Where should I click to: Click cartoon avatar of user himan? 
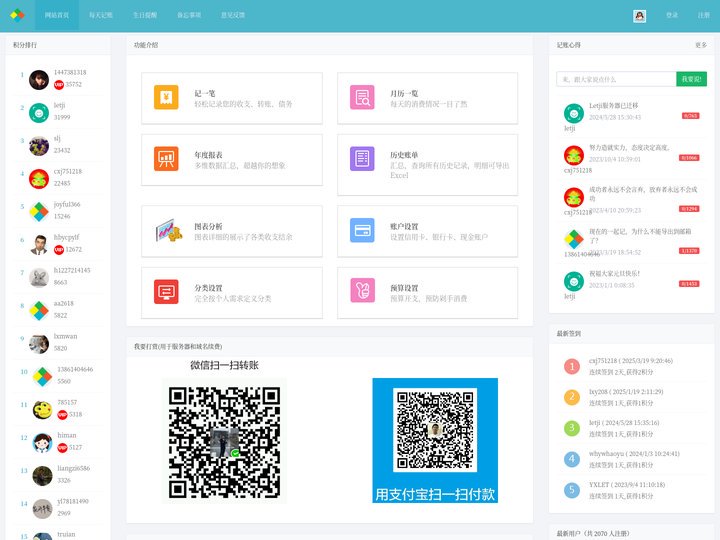click(42, 443)
